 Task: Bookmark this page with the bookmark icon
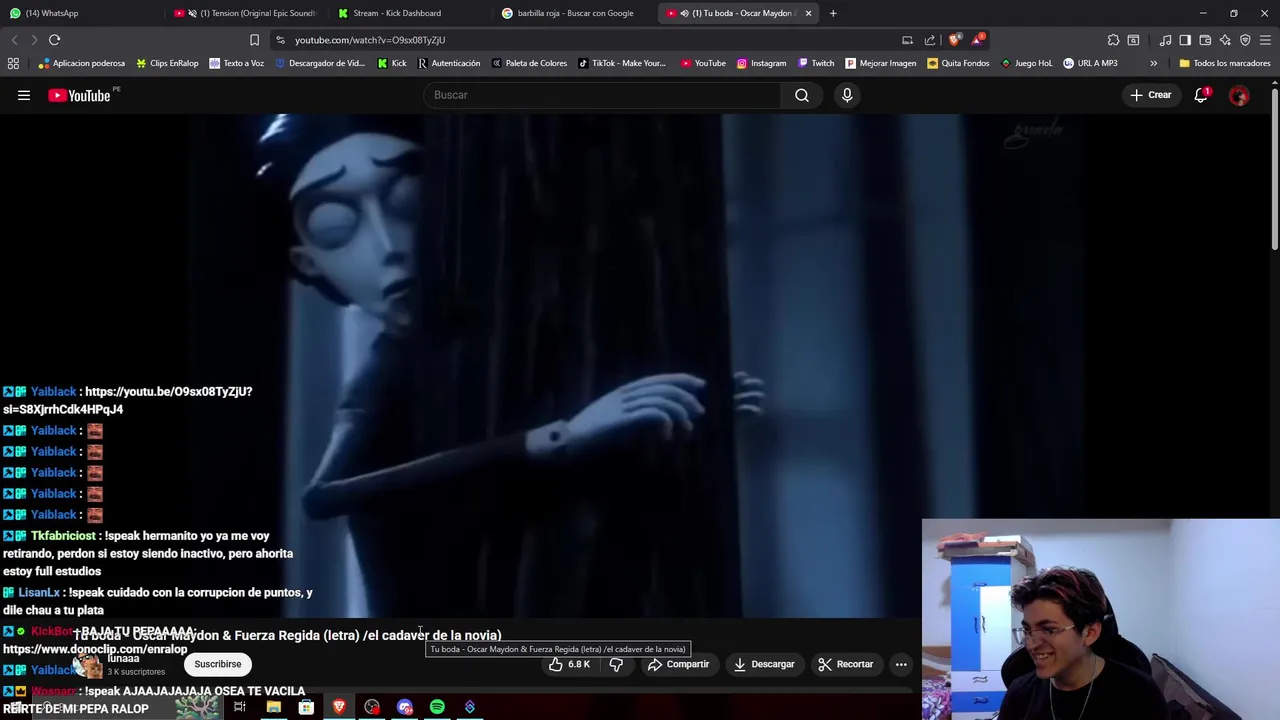[x=254, y=40]
